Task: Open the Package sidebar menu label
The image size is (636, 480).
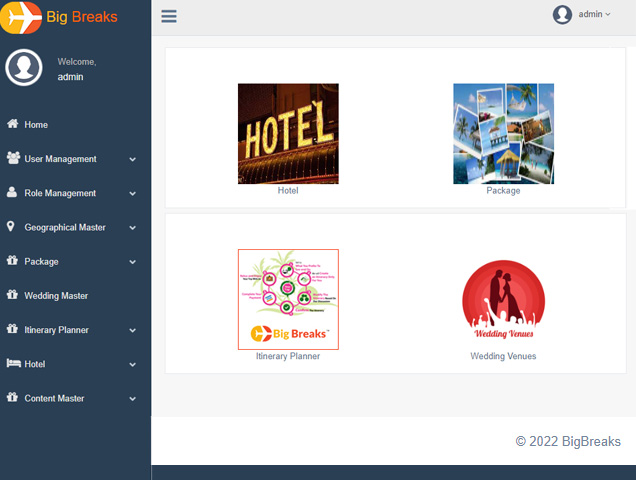Action: [x=41, y=262]
